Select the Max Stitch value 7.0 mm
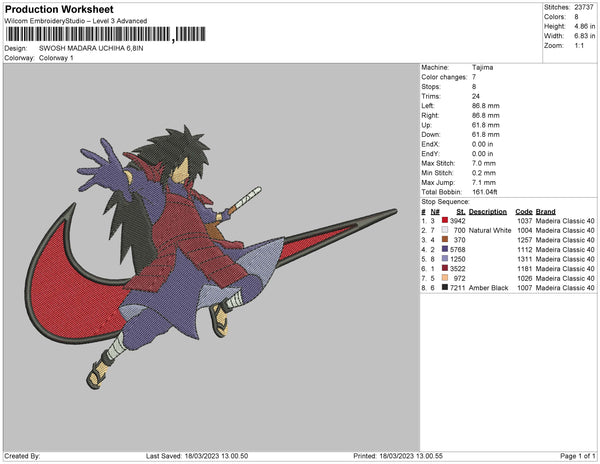 tap(484, 163)
